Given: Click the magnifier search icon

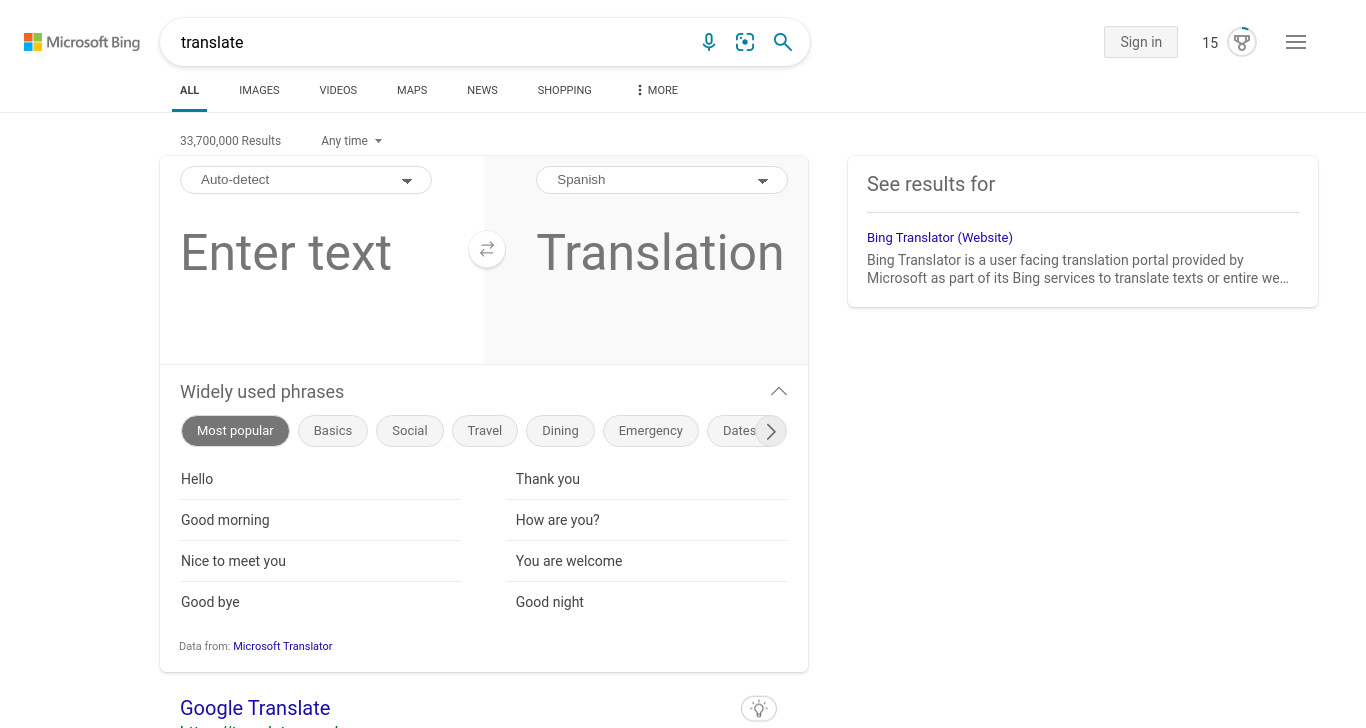Looking at the screenshot, I should (783, 42).
